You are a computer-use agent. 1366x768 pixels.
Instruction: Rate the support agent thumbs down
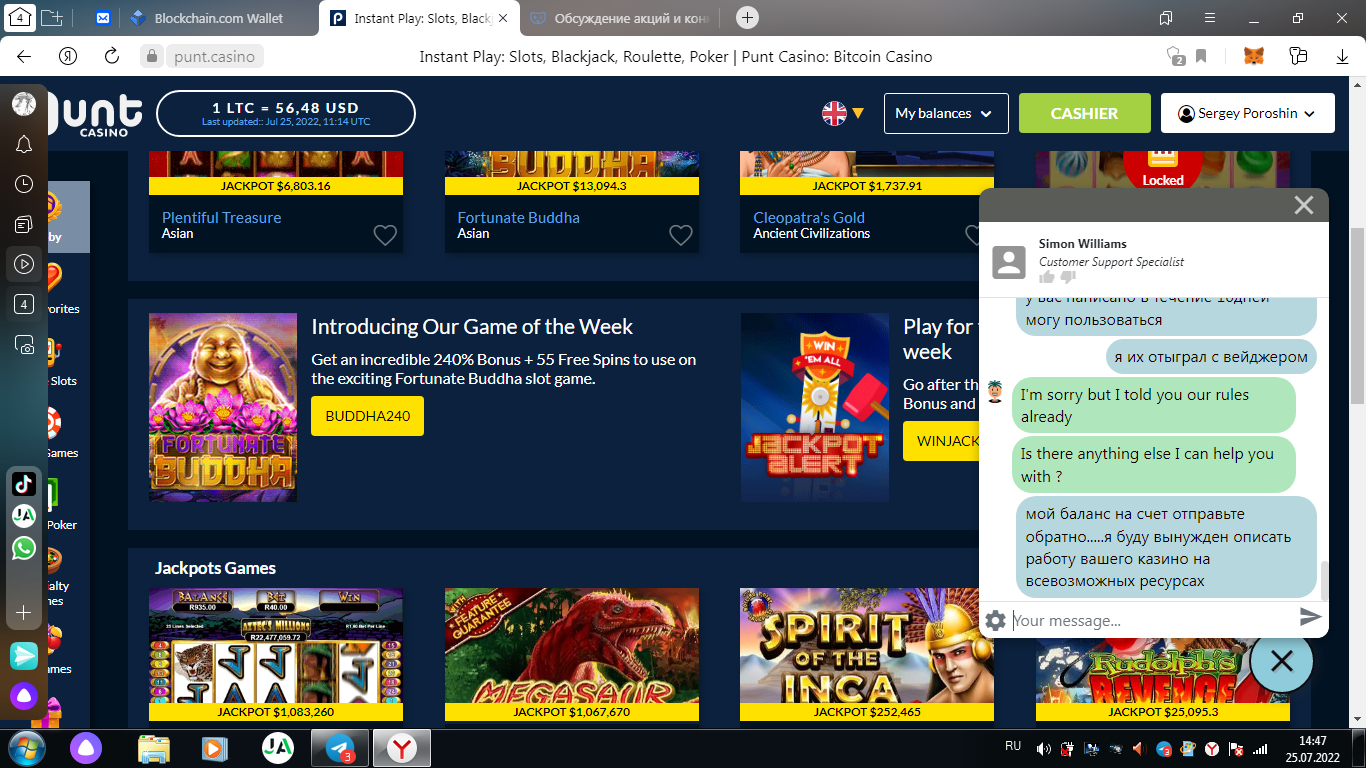point(1068,277)
